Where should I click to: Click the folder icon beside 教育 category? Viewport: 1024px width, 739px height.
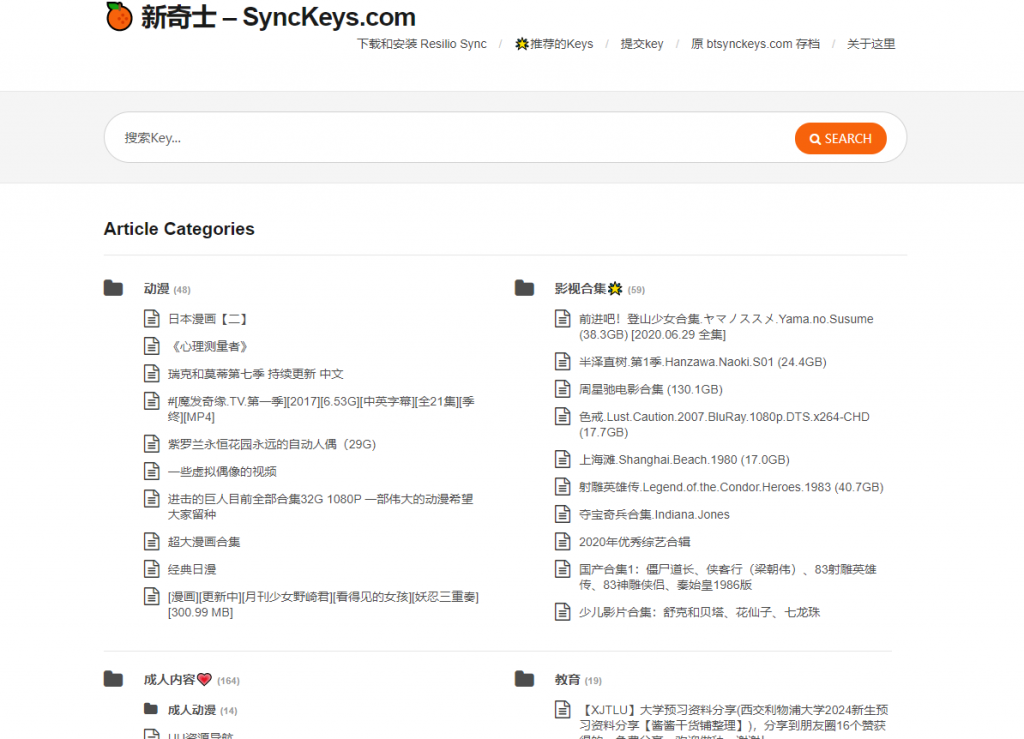525,678
